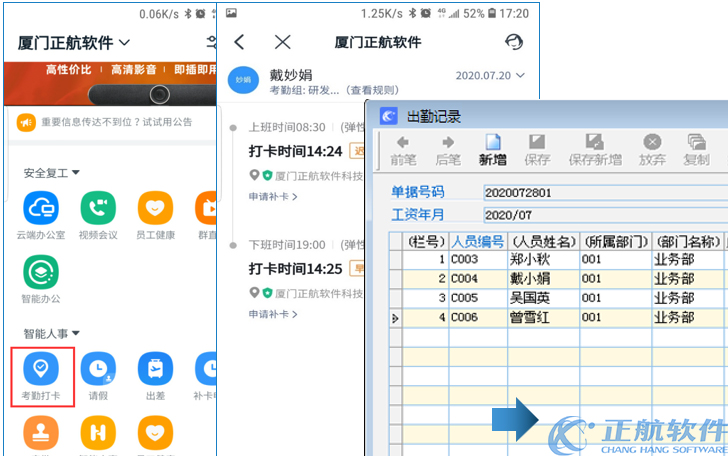Click 保存 save toolbar icon

(x=537, y=150)
